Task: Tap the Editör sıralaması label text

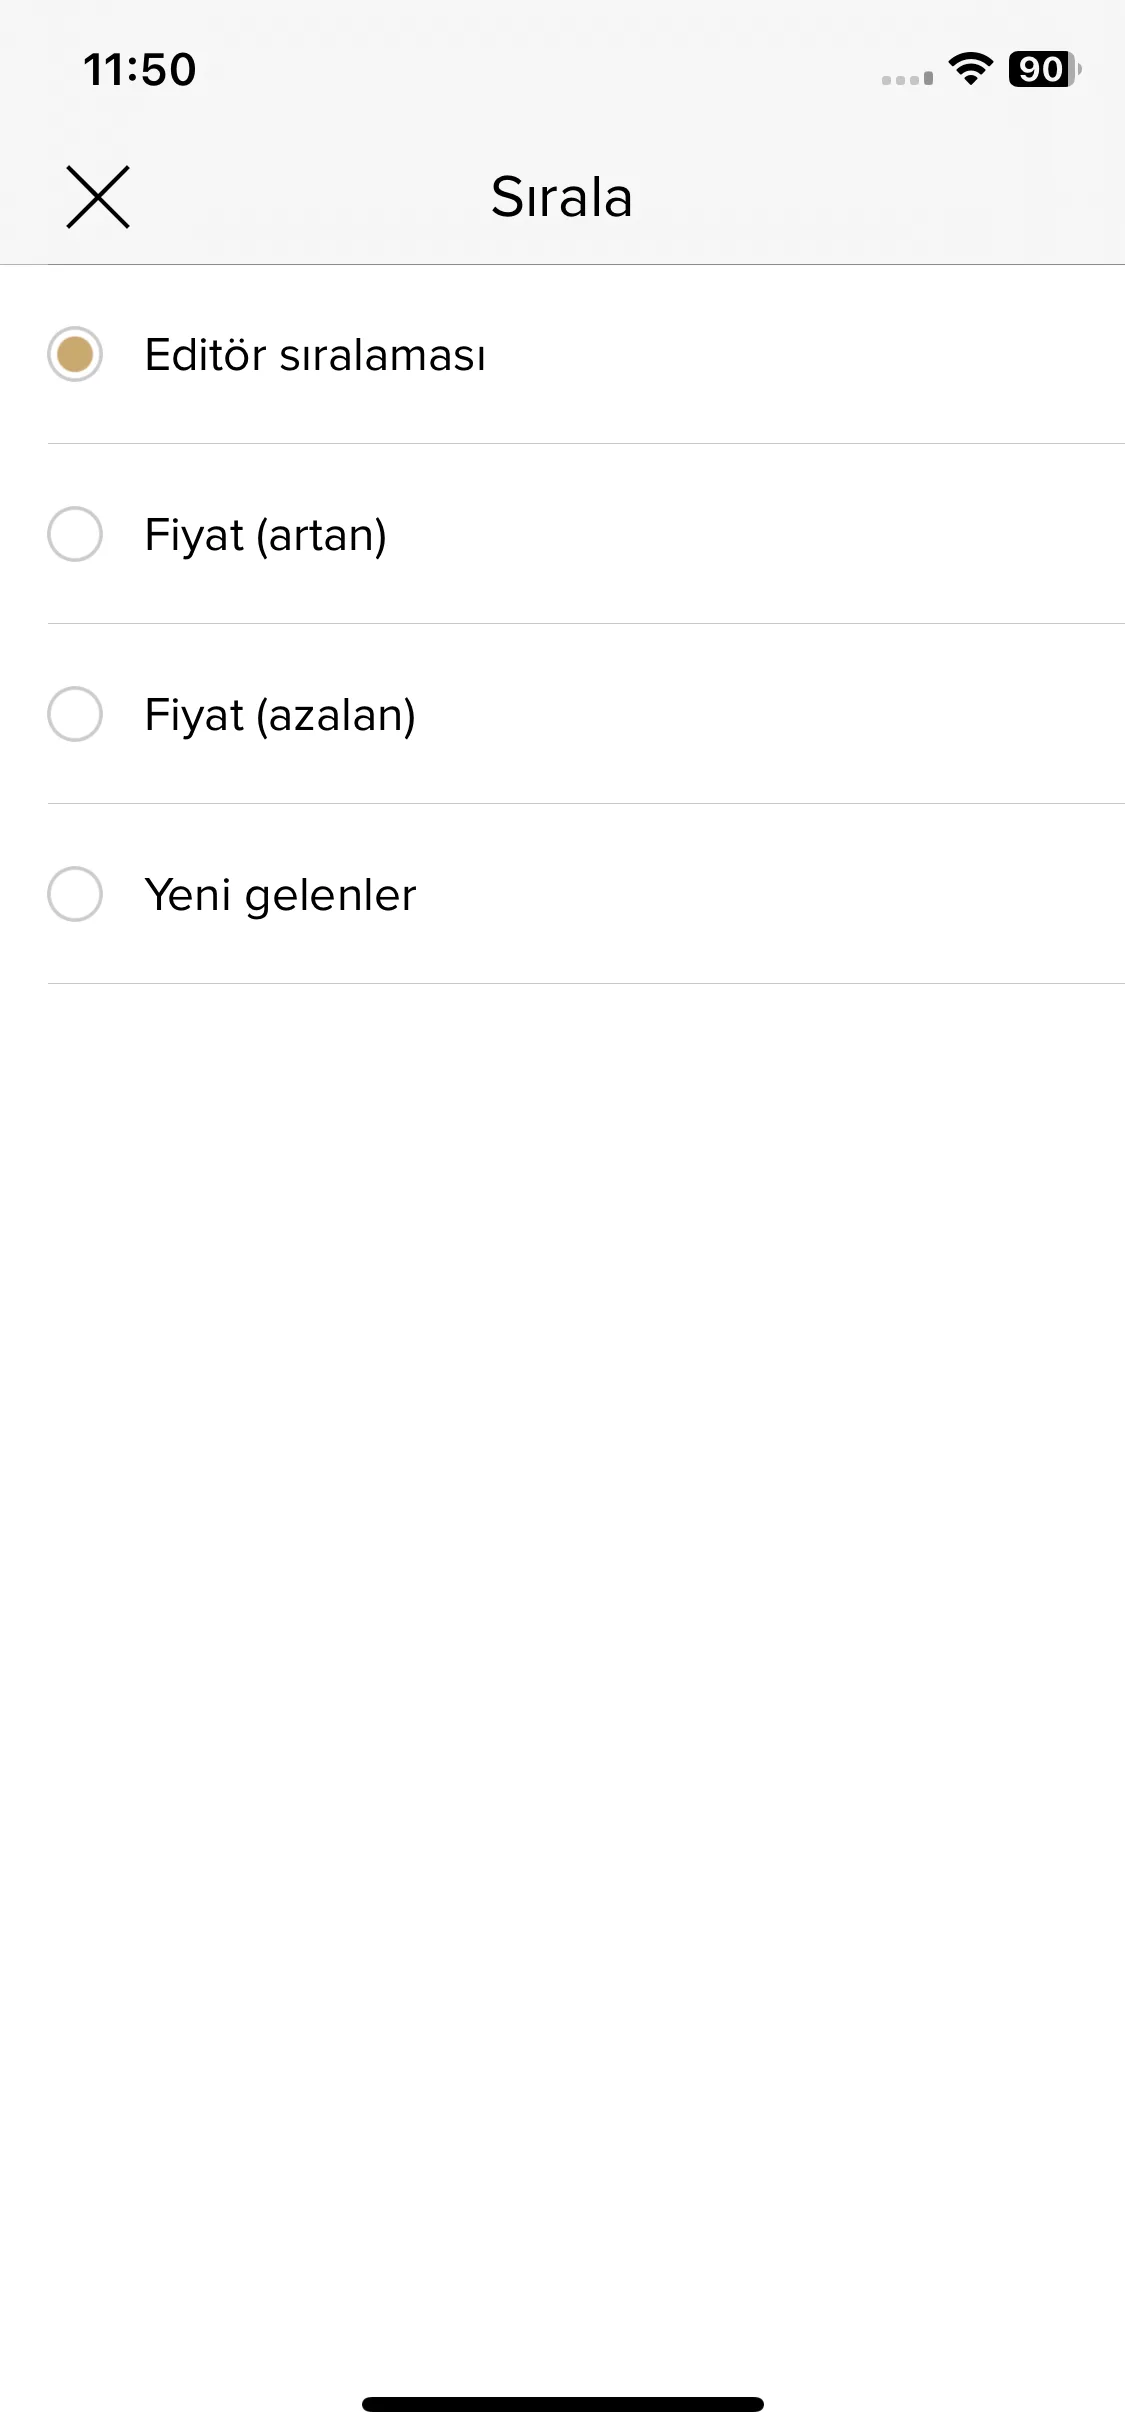Action: click(315, 355)
